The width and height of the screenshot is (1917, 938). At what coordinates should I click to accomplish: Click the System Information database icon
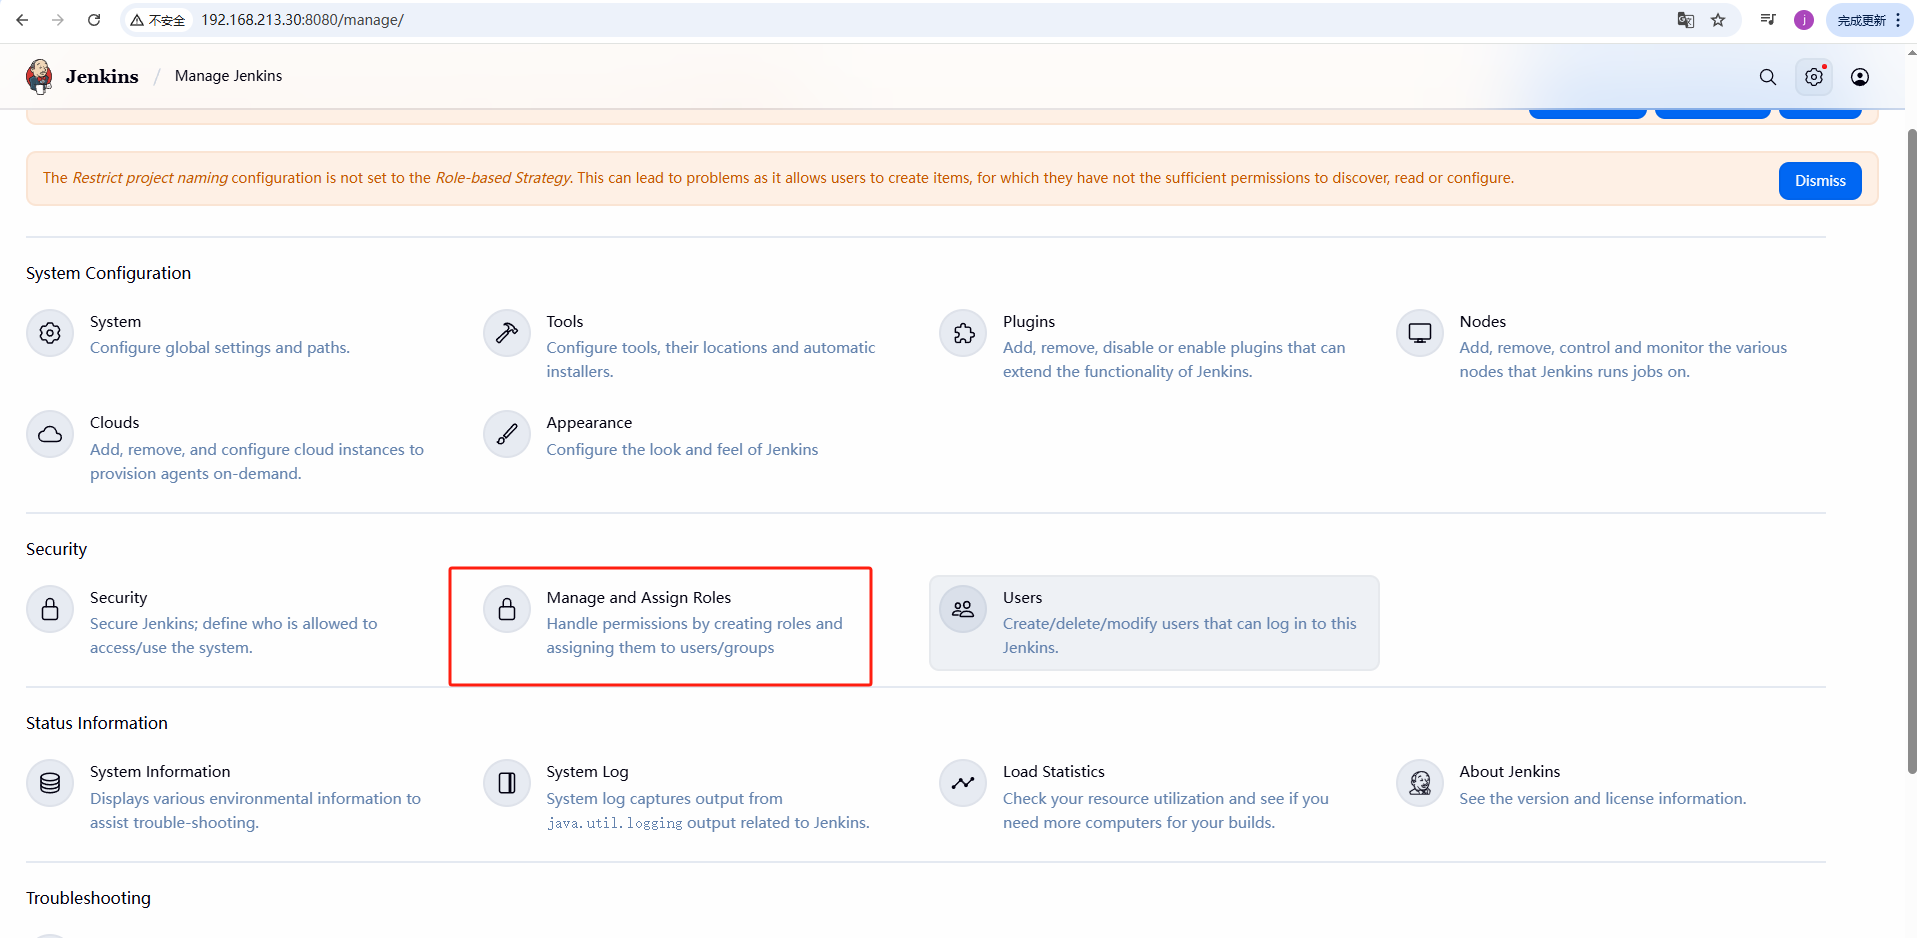[x=50, y=783]
